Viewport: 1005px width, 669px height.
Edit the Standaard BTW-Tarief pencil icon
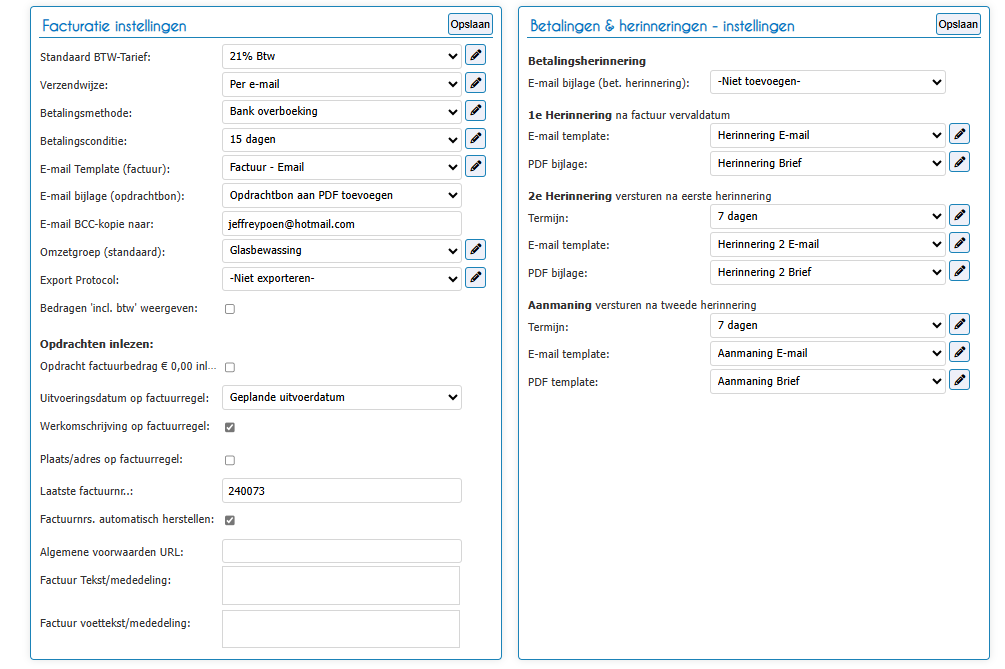pos(475,55)
